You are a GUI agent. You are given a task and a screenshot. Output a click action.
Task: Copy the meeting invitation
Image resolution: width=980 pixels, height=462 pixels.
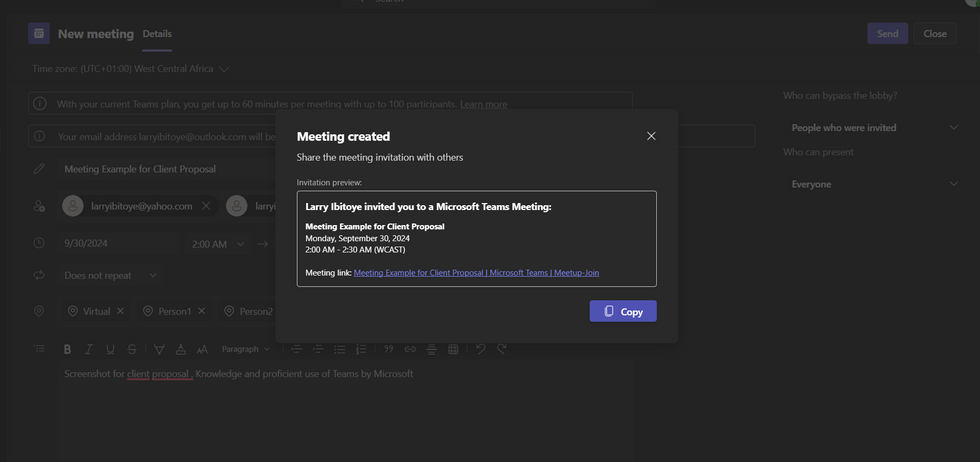(622, 311)
